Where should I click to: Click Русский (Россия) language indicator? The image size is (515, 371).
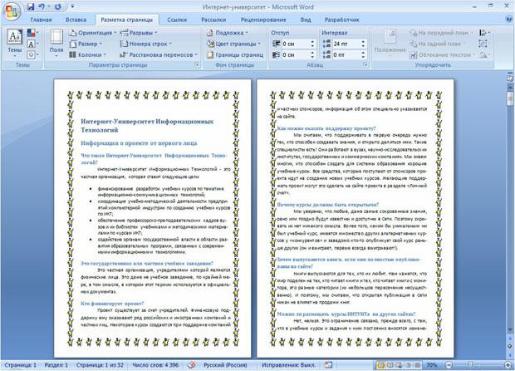[x=225, y=365]
